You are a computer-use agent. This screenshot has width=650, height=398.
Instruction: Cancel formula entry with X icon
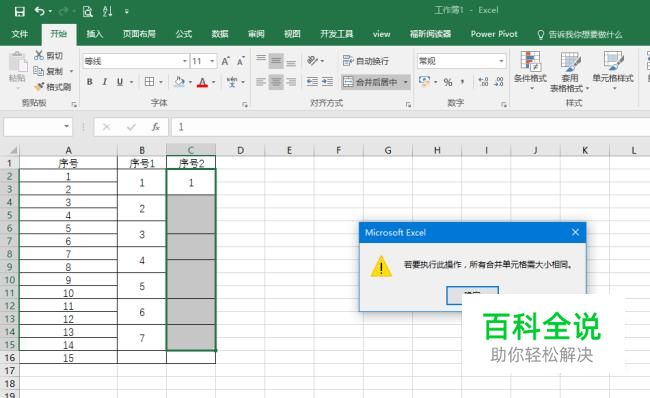click(x=106, y=127)
